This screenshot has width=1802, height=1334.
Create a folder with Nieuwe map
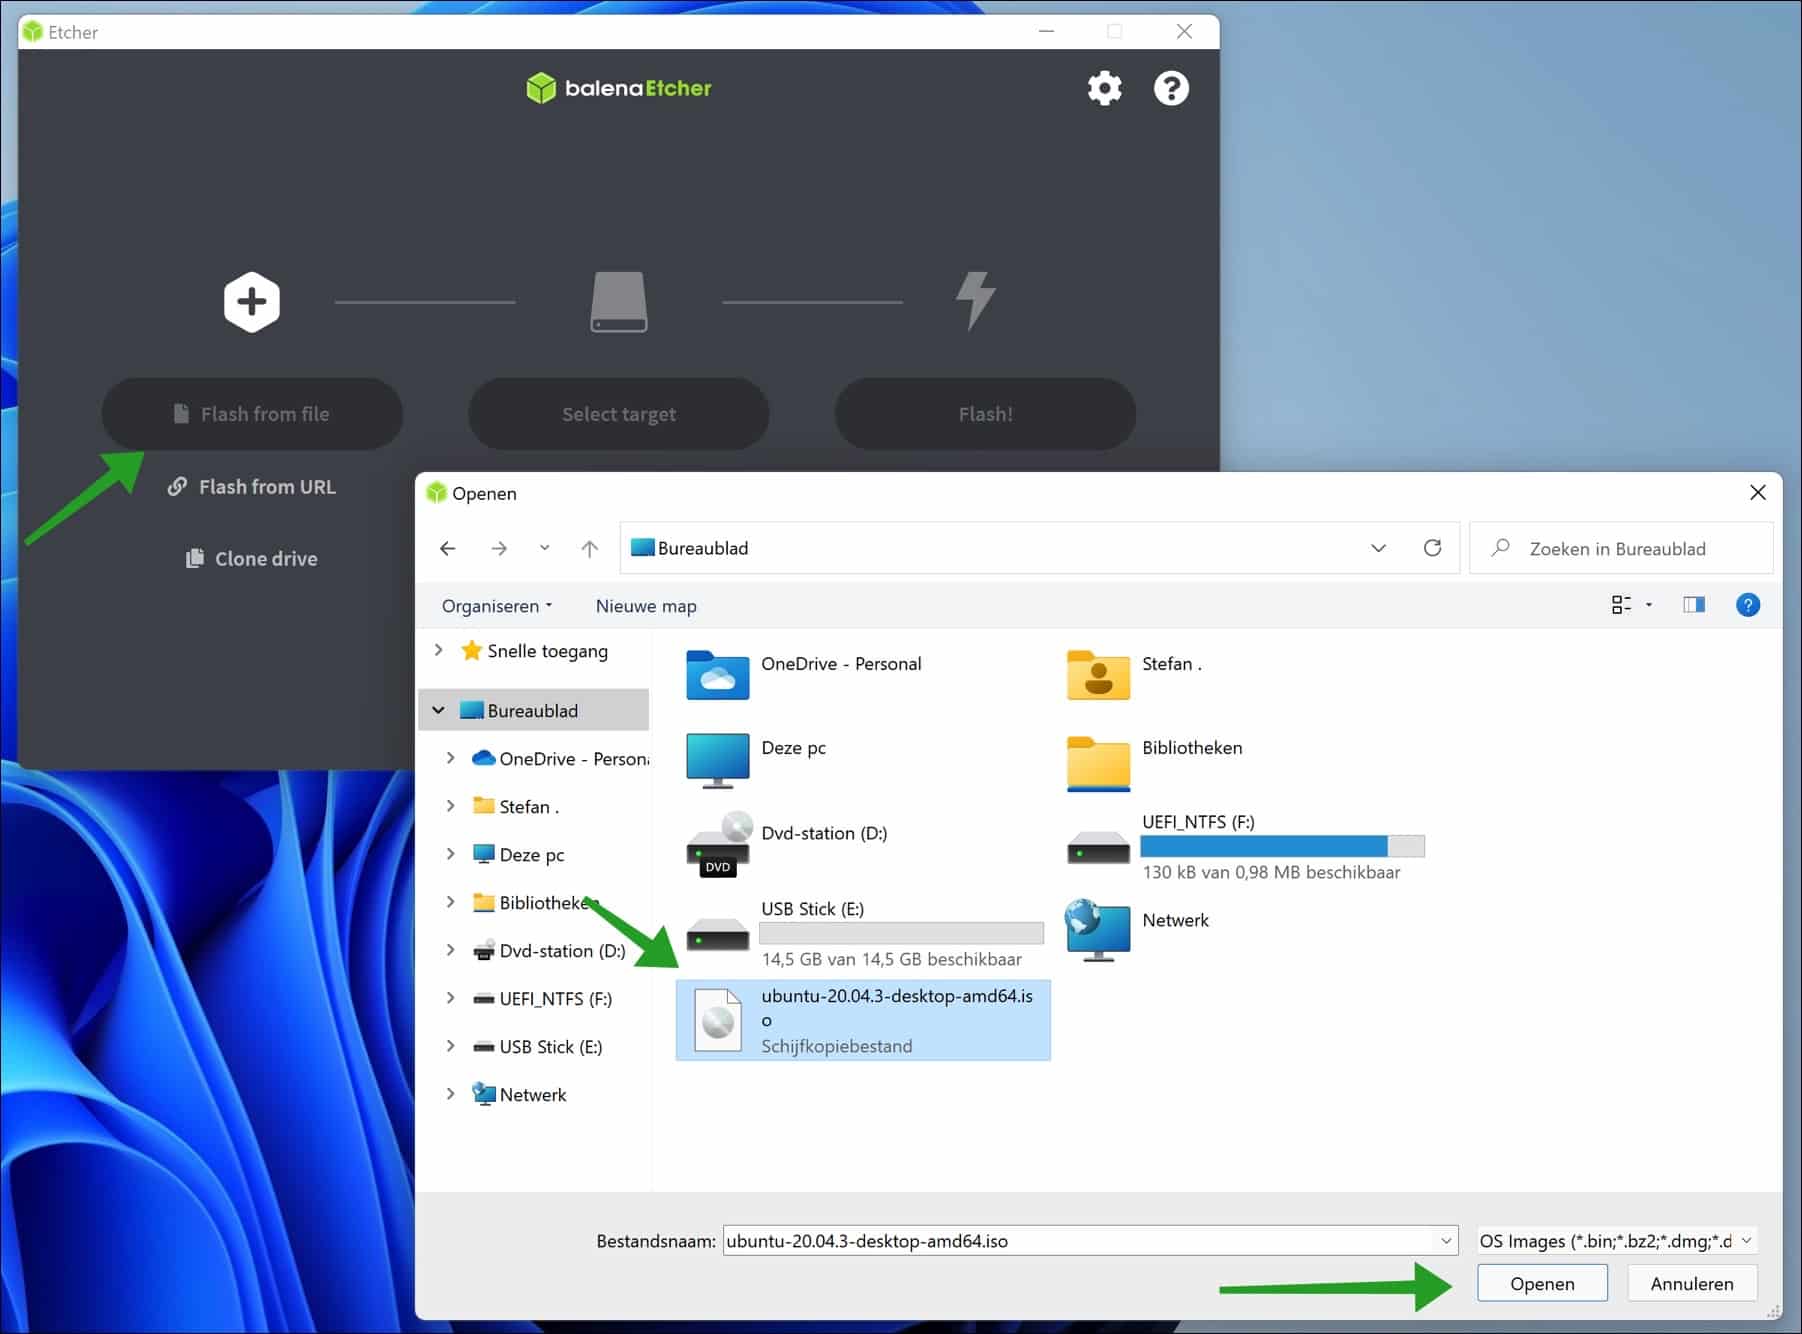pos(645,605)
